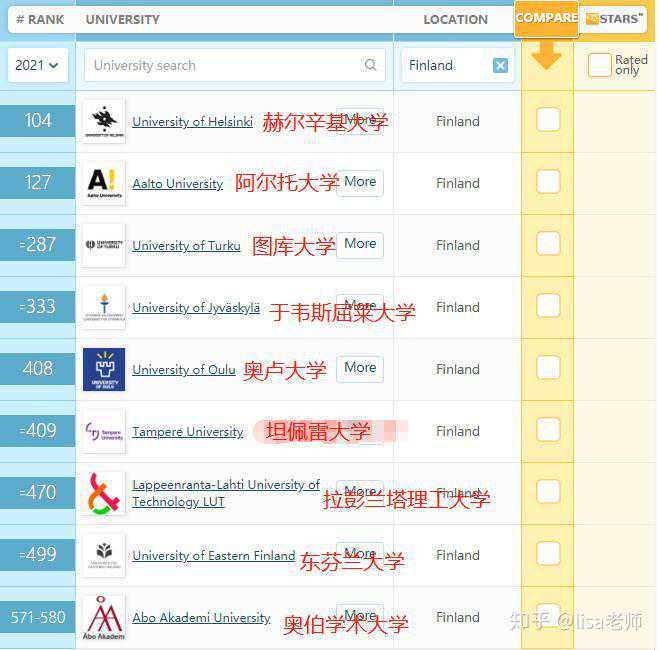The image size is (660, 650).
Task: Click the COMPARE tab header
Action: [x=546, y=18]
